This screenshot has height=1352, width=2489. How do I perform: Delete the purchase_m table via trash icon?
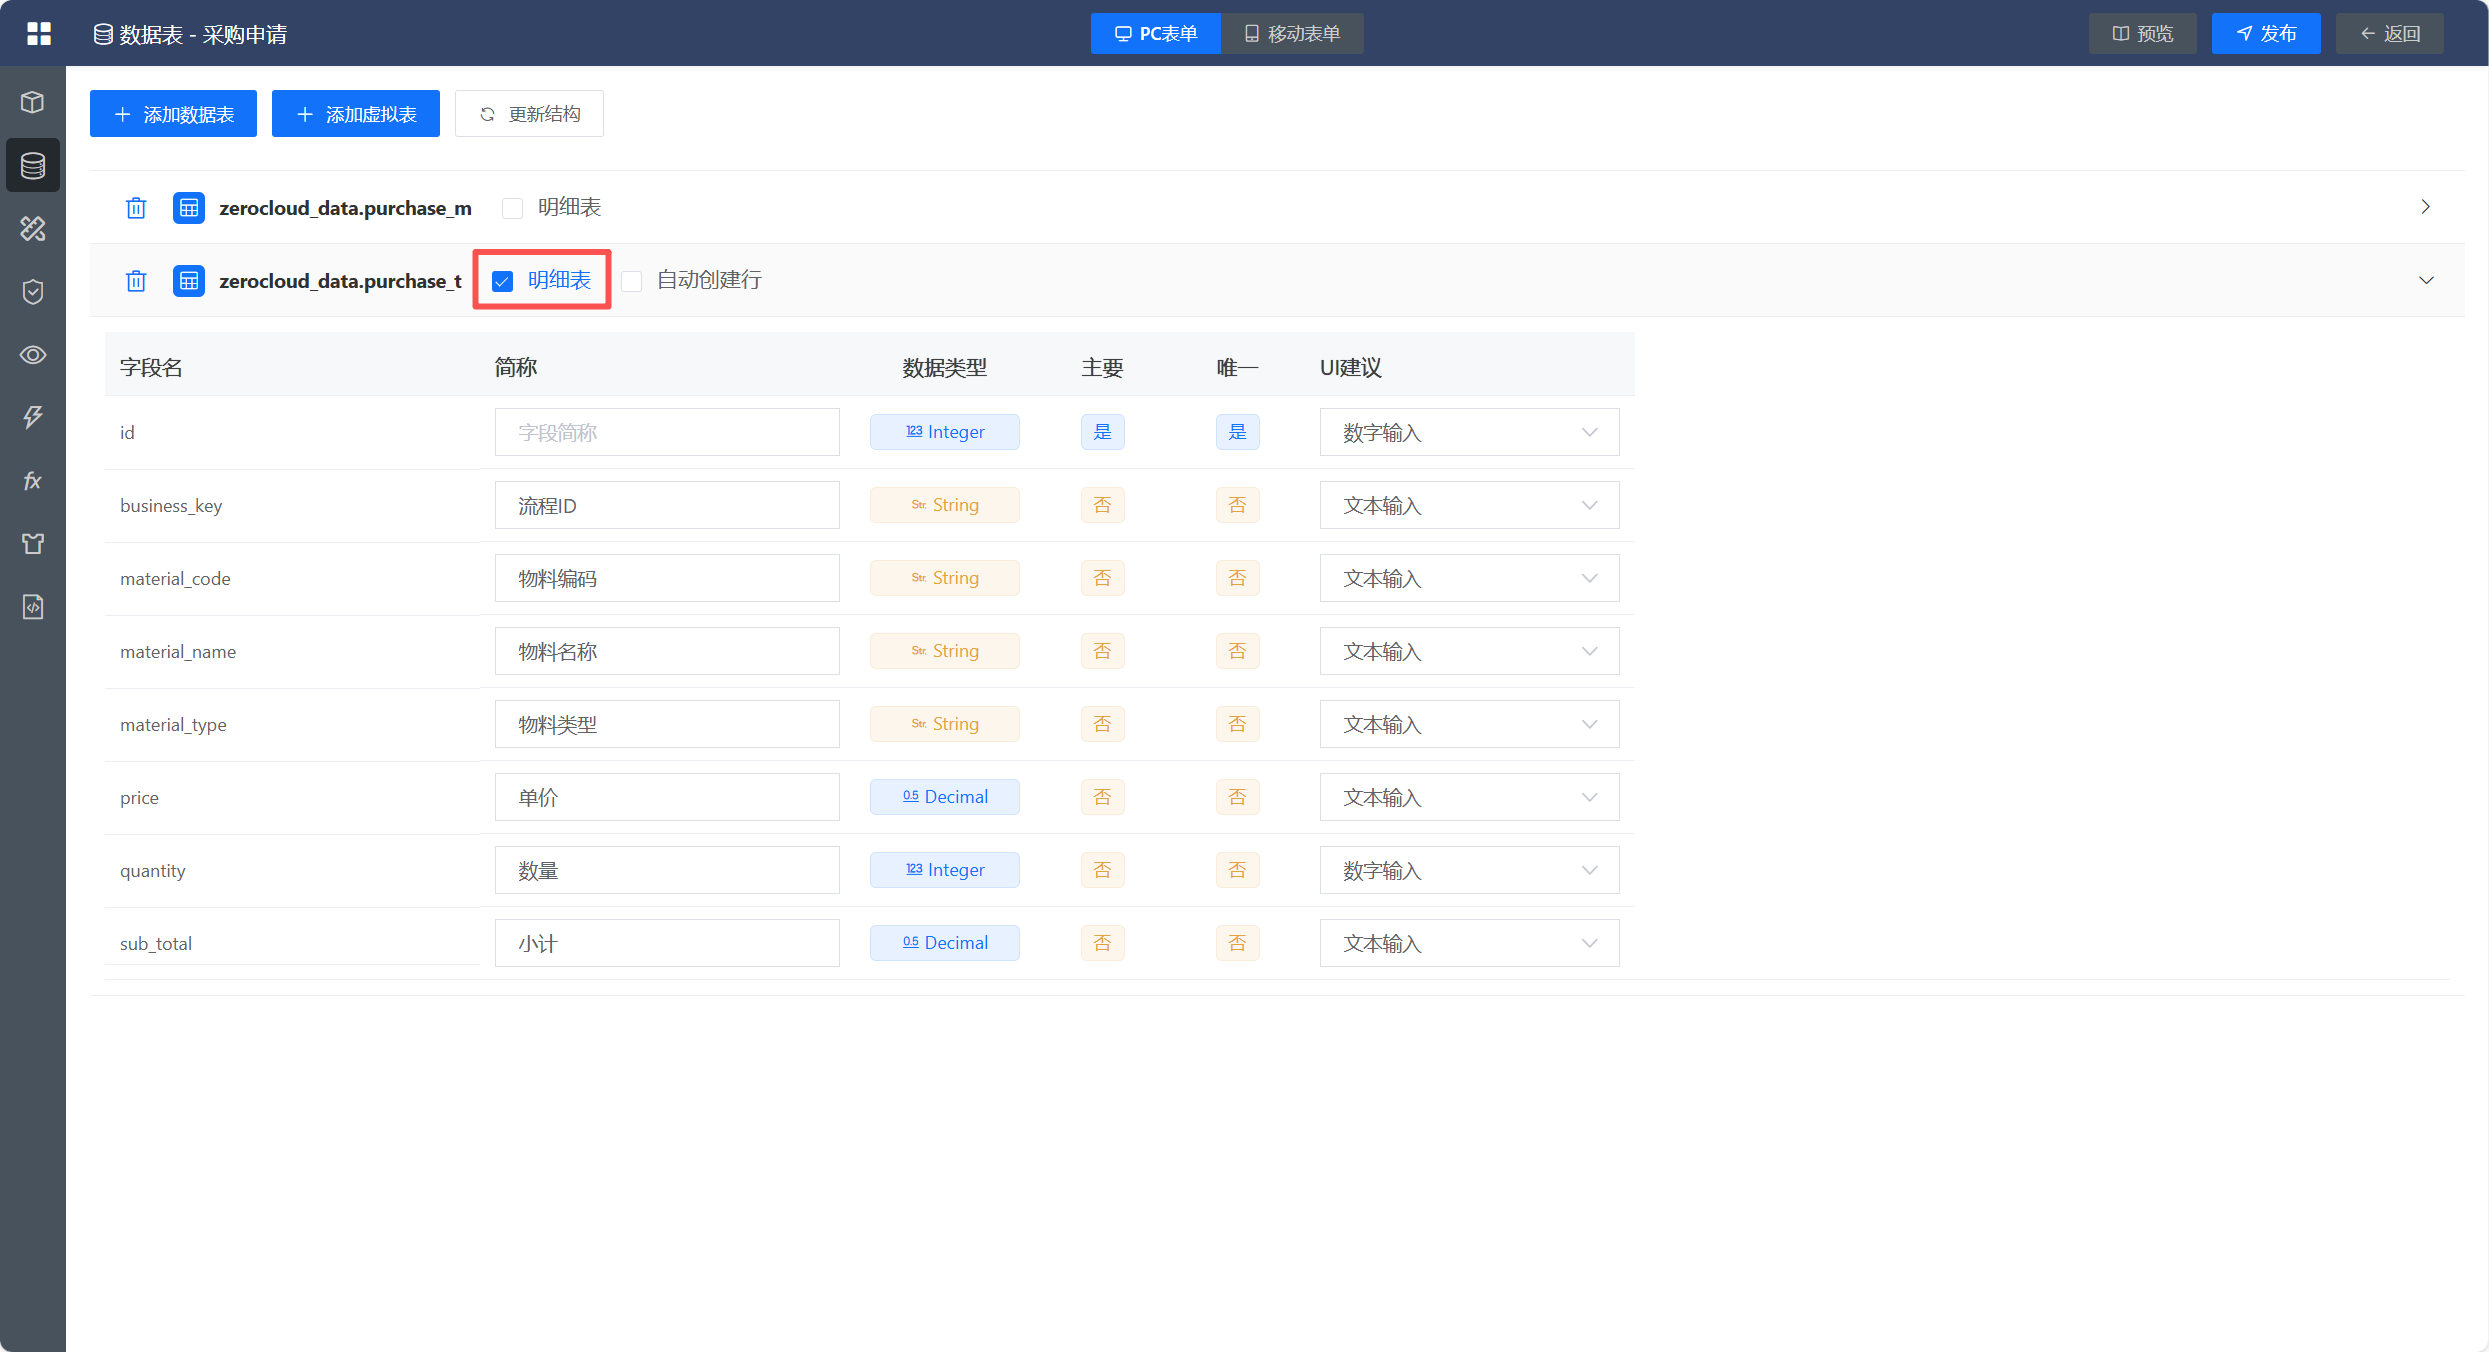pyautogui.click(x=136, y=208)
